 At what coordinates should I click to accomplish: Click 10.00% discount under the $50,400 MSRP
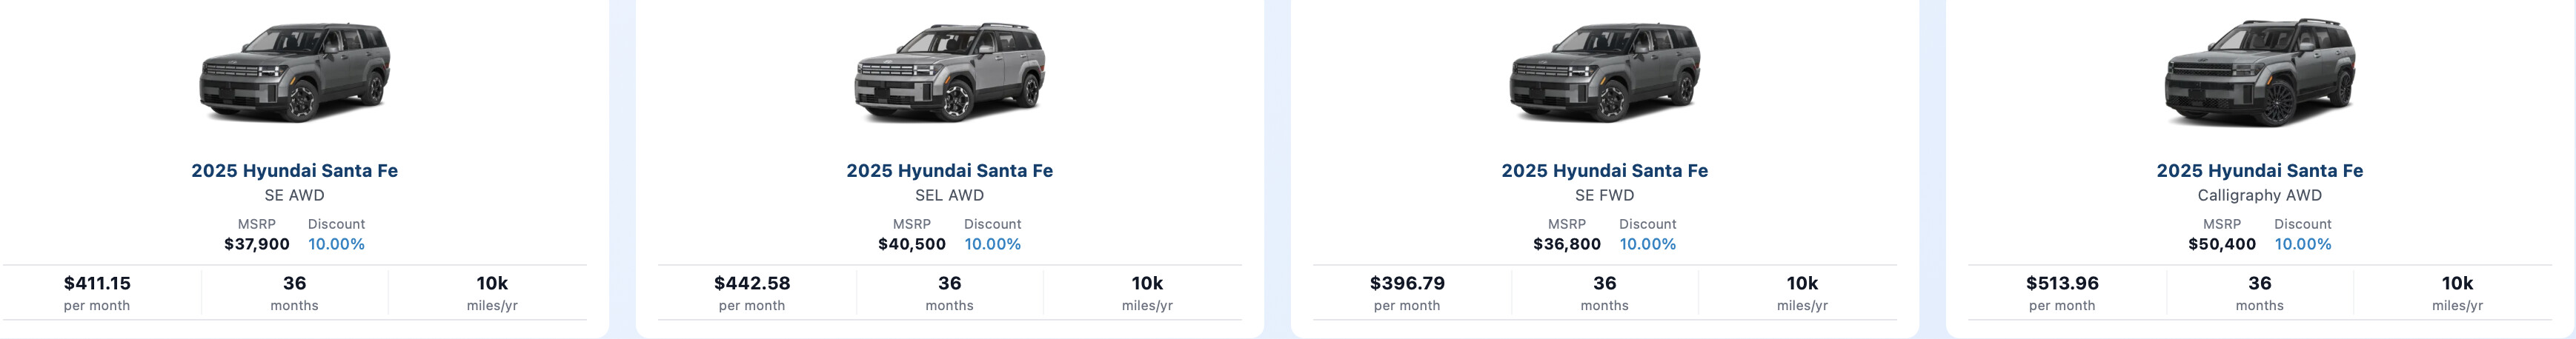coord(2302,244)
